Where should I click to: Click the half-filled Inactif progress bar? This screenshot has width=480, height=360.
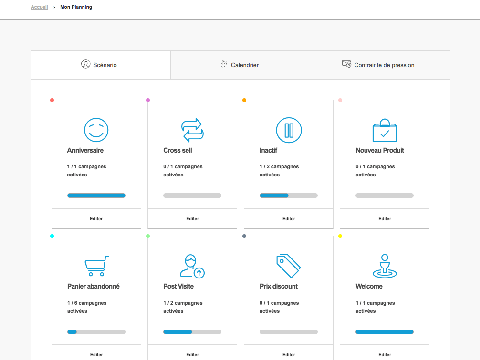coord(289,196)
